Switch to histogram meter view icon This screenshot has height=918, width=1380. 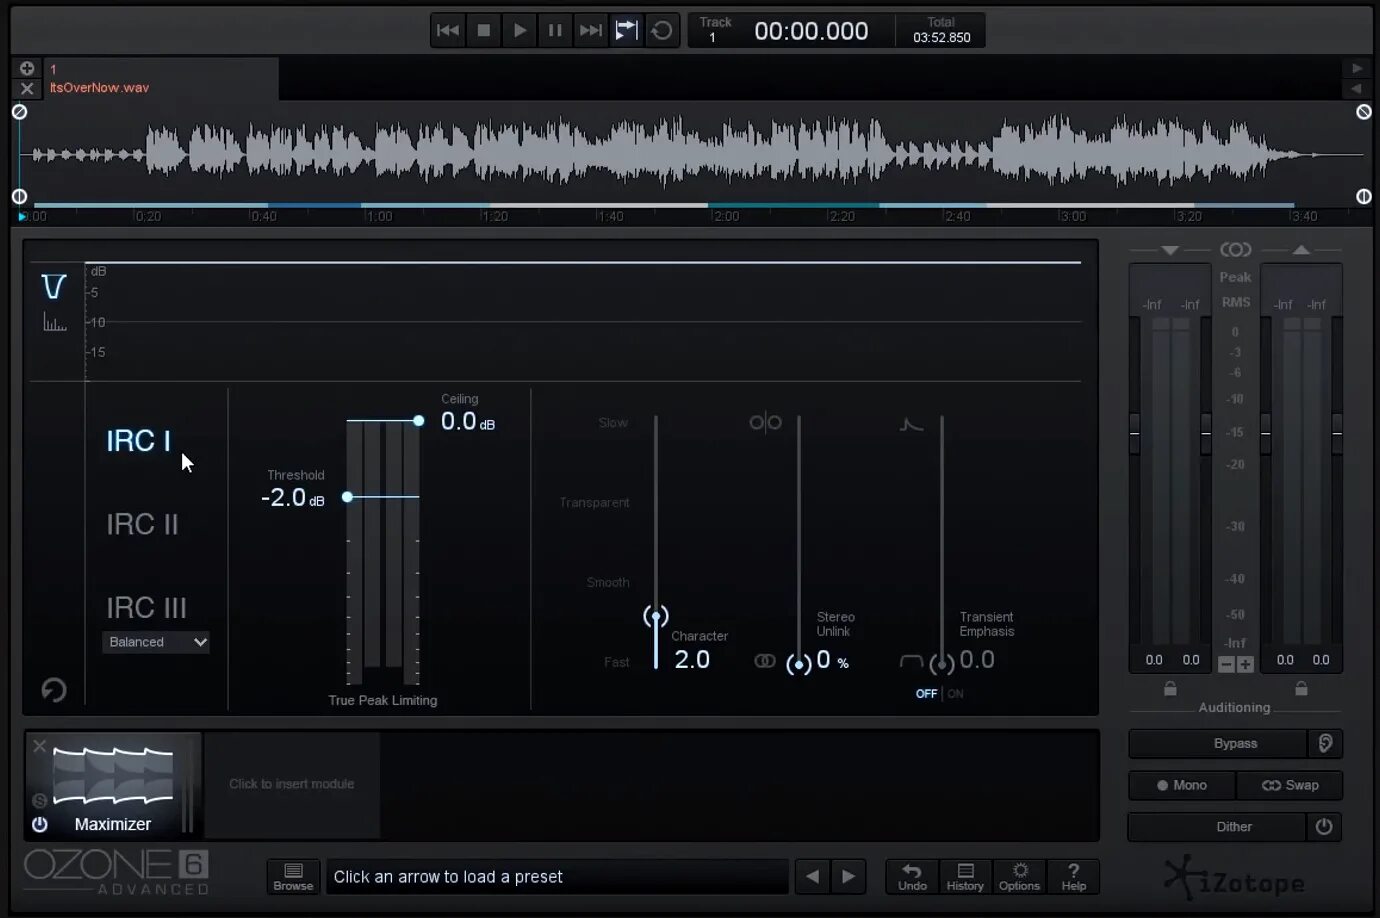55,322
